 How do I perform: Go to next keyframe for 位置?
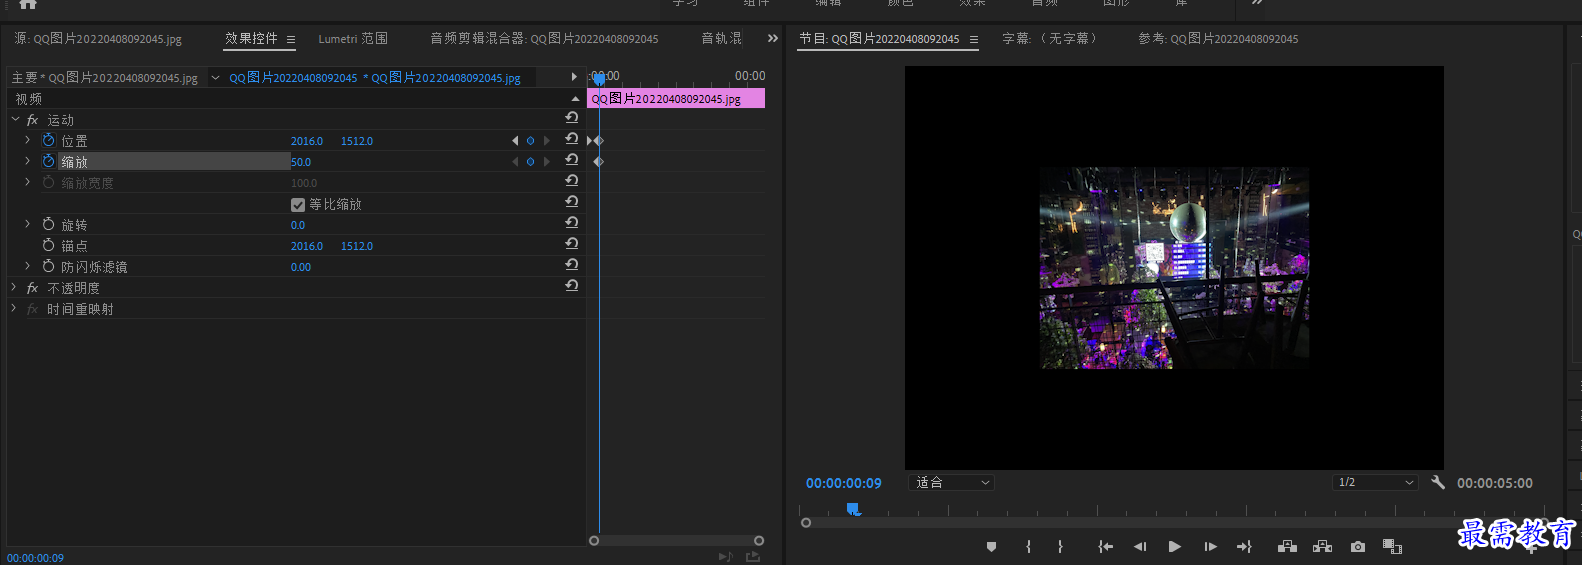[x=546, y=141]
